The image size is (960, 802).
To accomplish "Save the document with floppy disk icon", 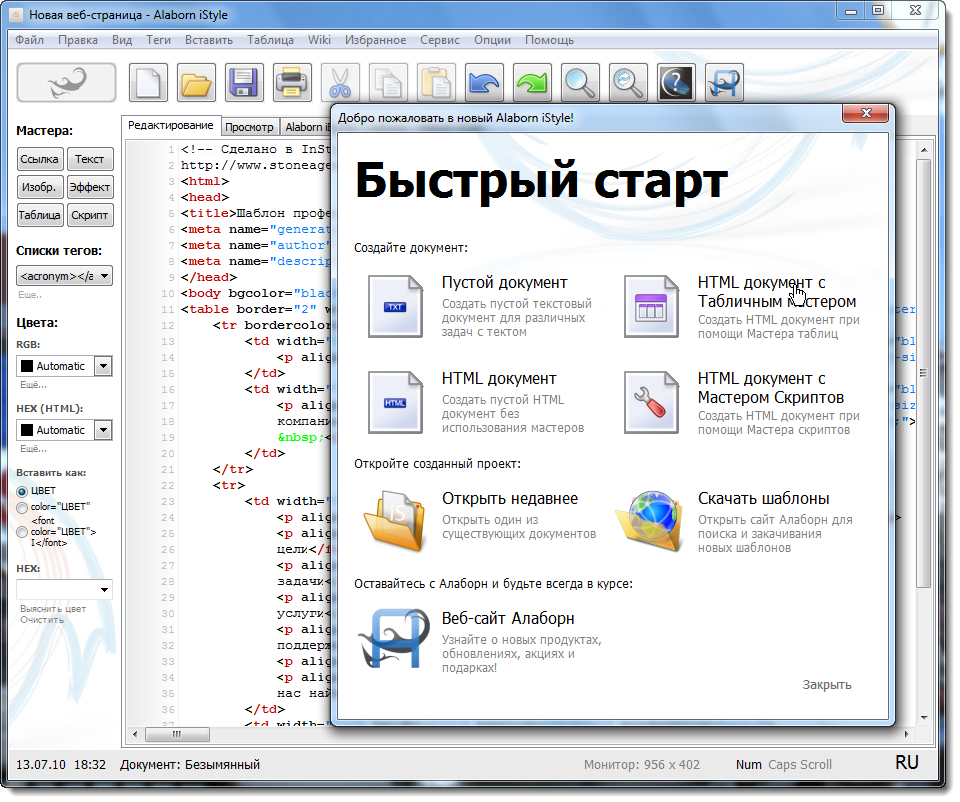I will [244, 82].
